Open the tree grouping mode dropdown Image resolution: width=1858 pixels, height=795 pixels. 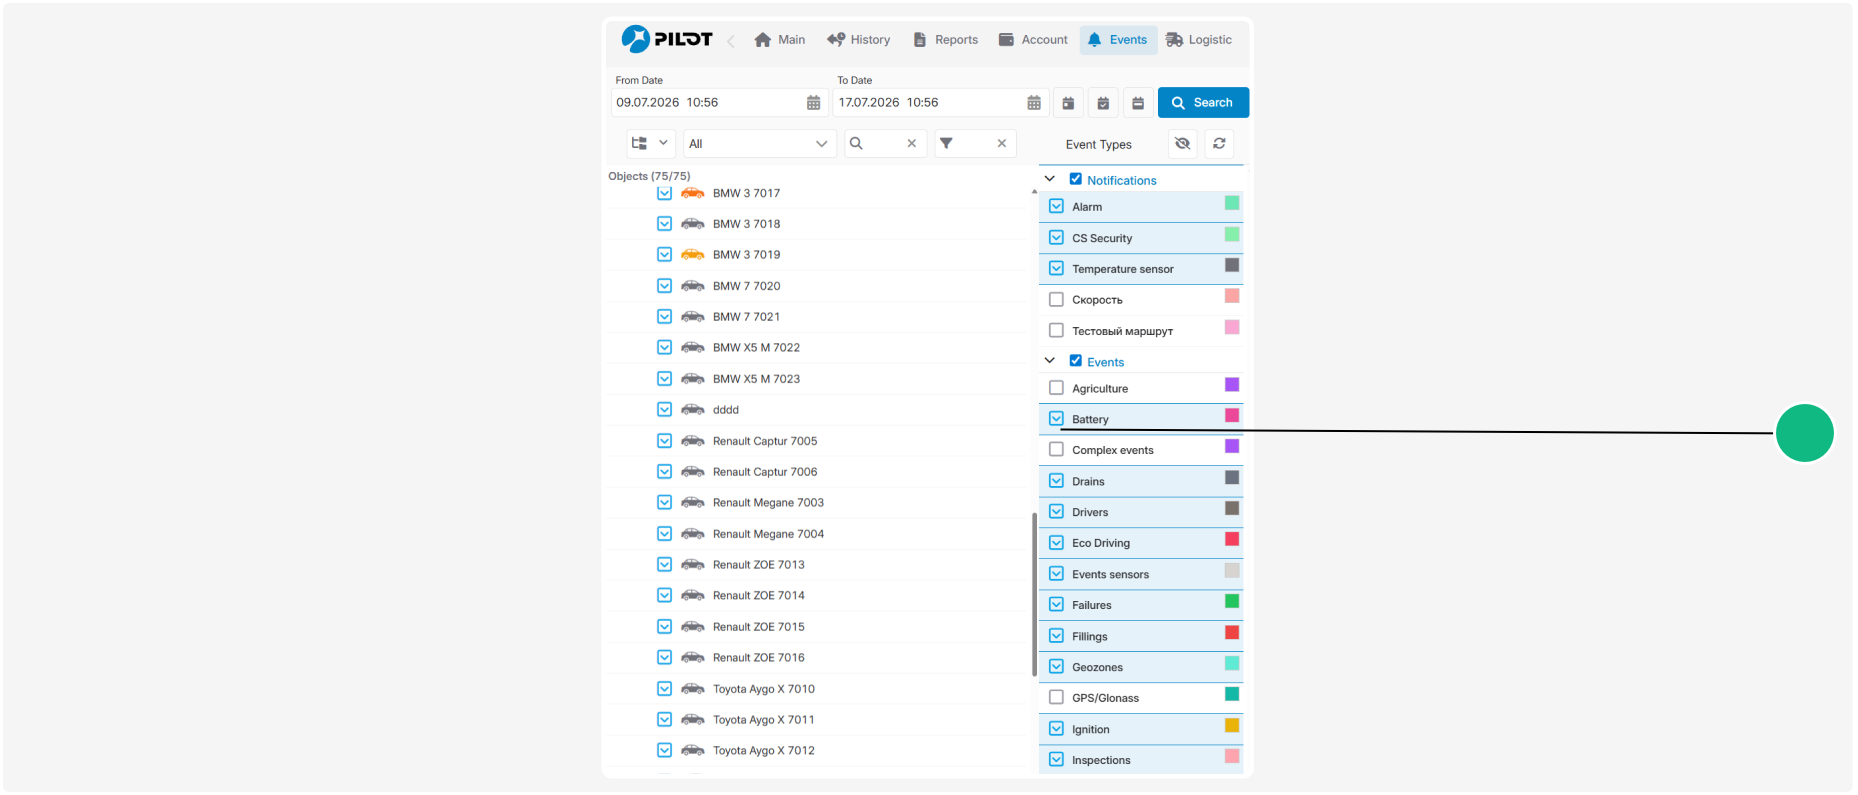(x=651, y=144)
